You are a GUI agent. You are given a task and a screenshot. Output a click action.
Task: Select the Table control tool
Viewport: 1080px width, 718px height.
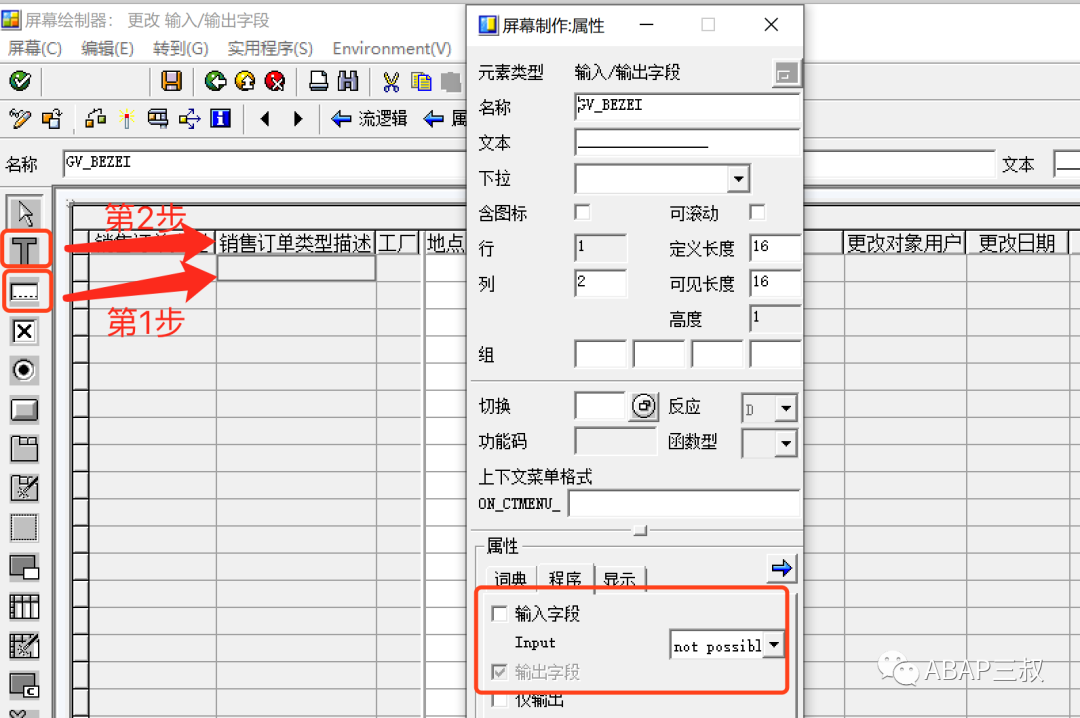[x=24, y=607]
